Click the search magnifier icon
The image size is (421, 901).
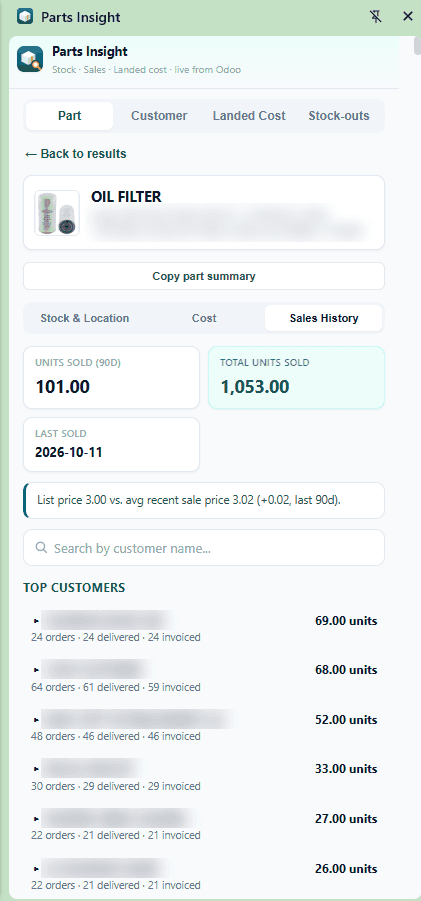tap(41, 548)
